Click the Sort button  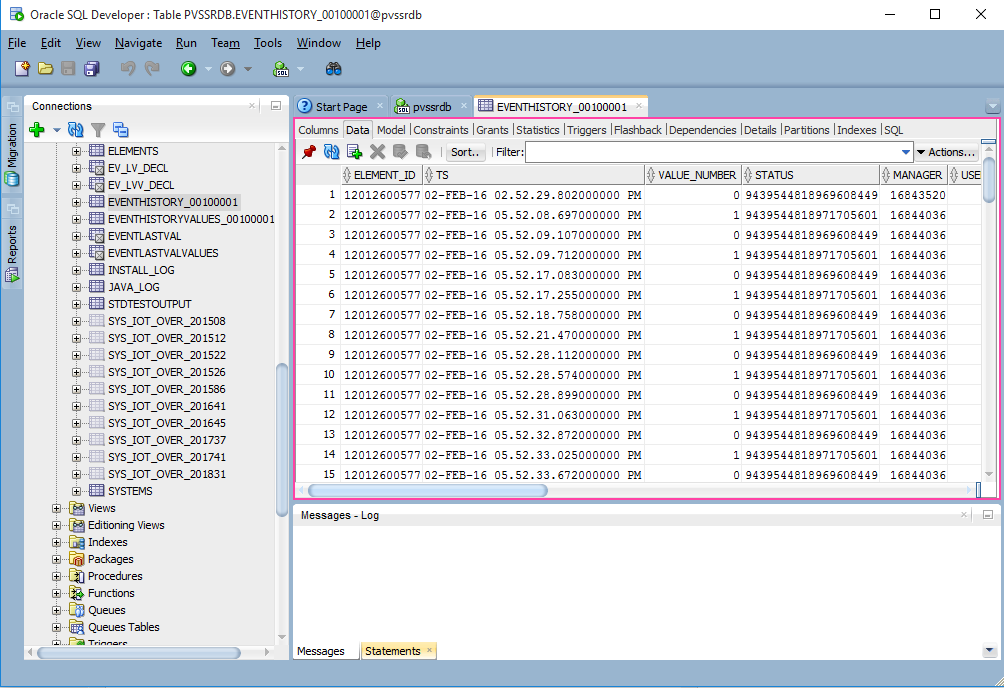465,152
